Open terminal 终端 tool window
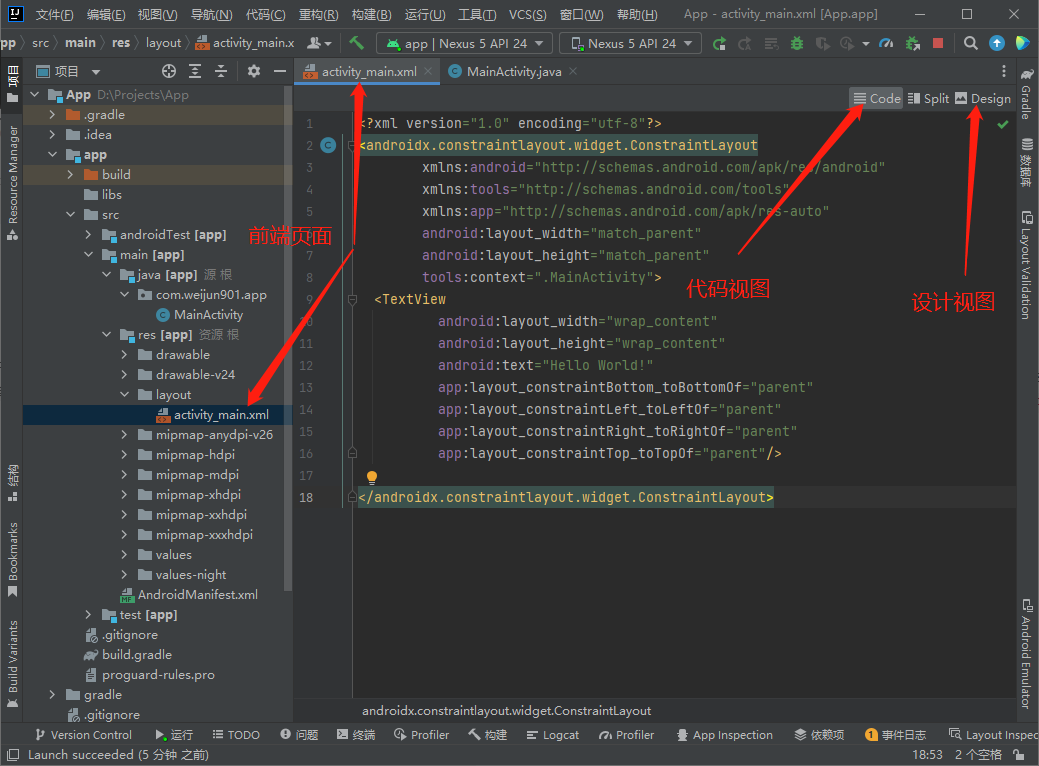Viewport: 1039px width, 766px height. (x=356, y=735)
